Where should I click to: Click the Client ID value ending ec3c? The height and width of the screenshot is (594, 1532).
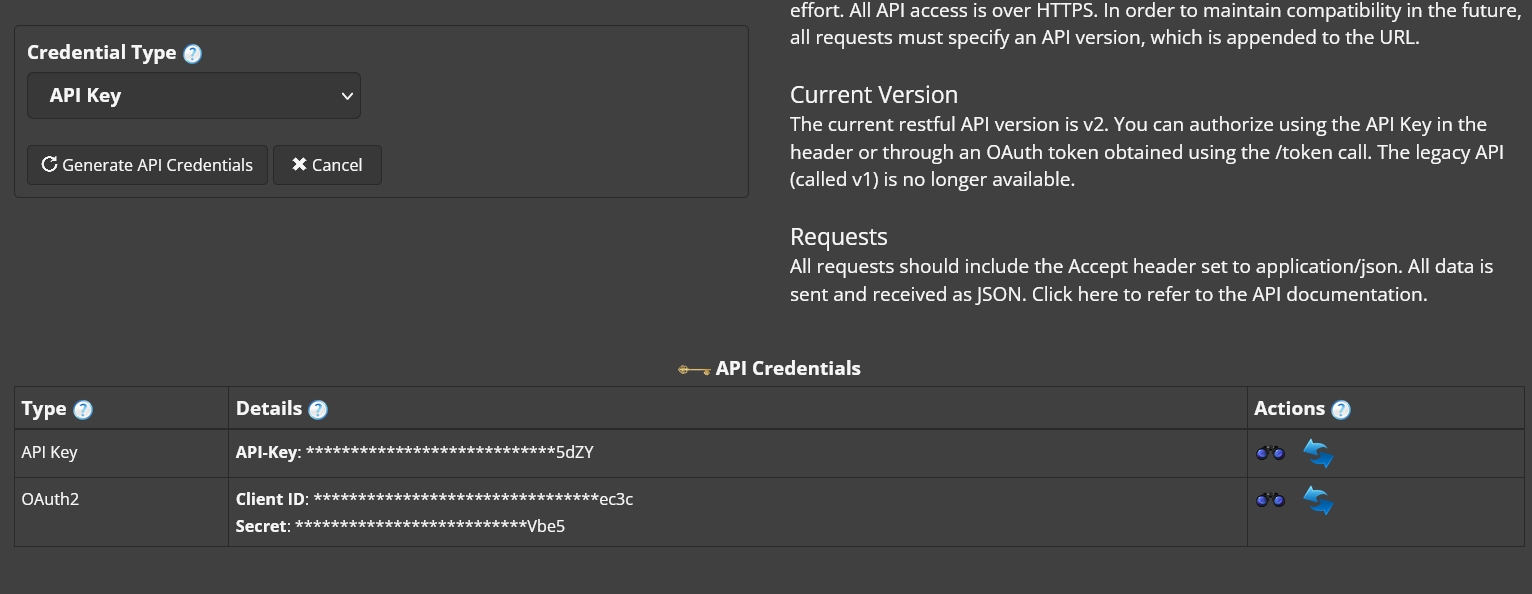[473, 499]
